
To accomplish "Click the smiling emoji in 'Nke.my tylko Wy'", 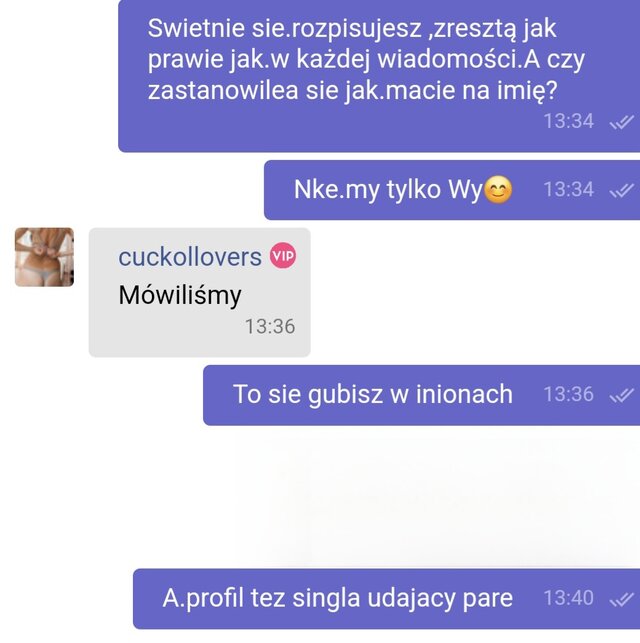I will (498, 190).
